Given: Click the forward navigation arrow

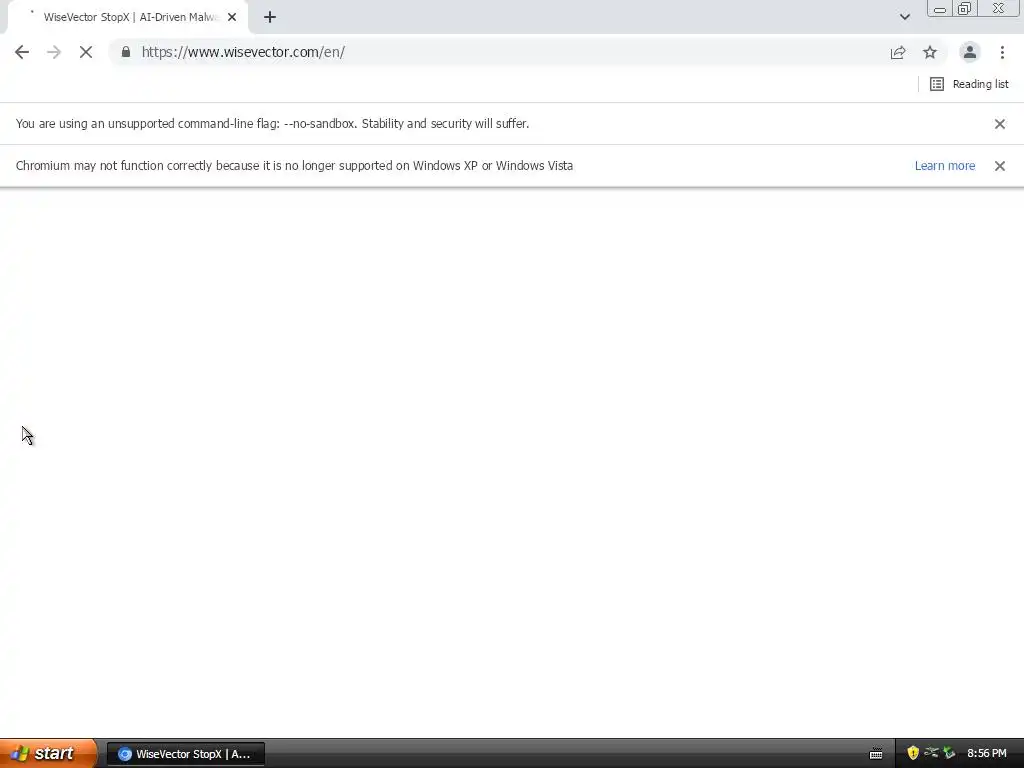Looking at the screenshot, I should point(54,52).
